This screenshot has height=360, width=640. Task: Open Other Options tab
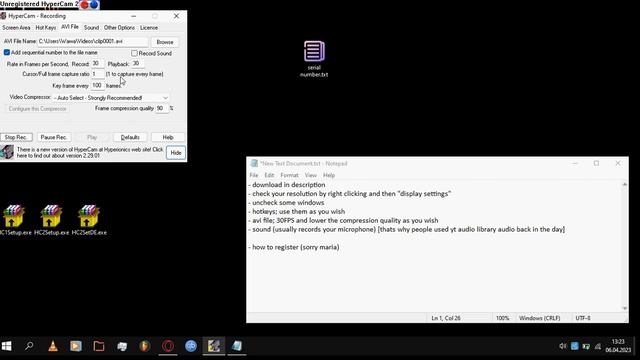(x=119, y=27)
